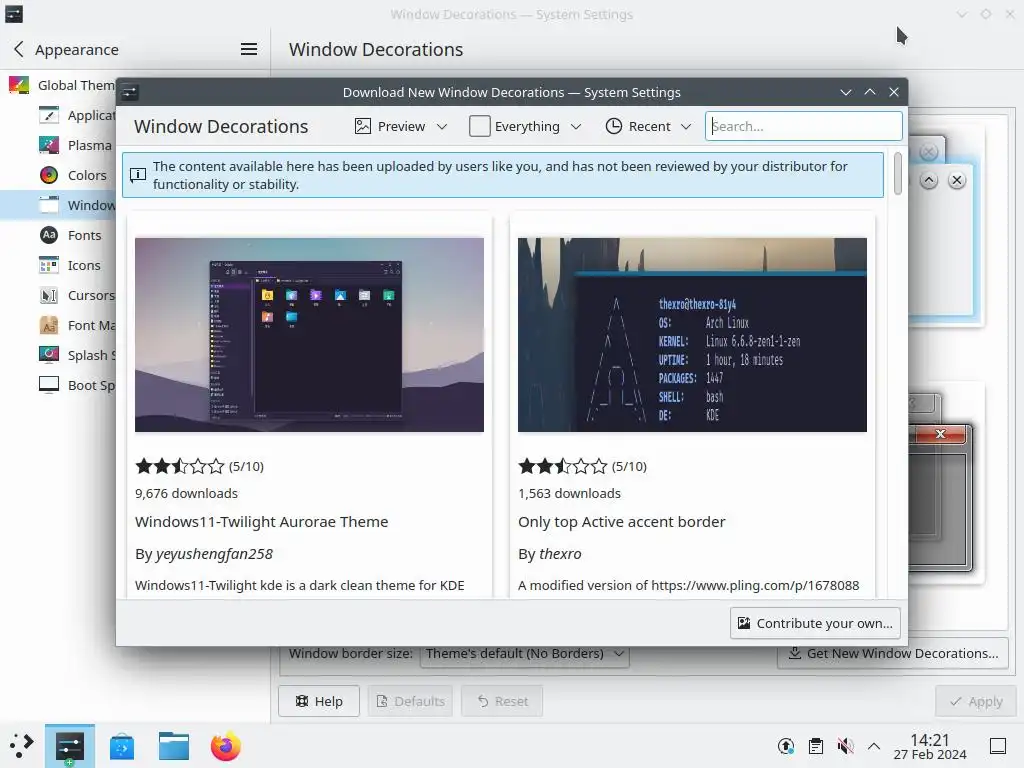
Task: Click the Windows11-Twilight Aurorae Theme title
Action: (261, 522)
